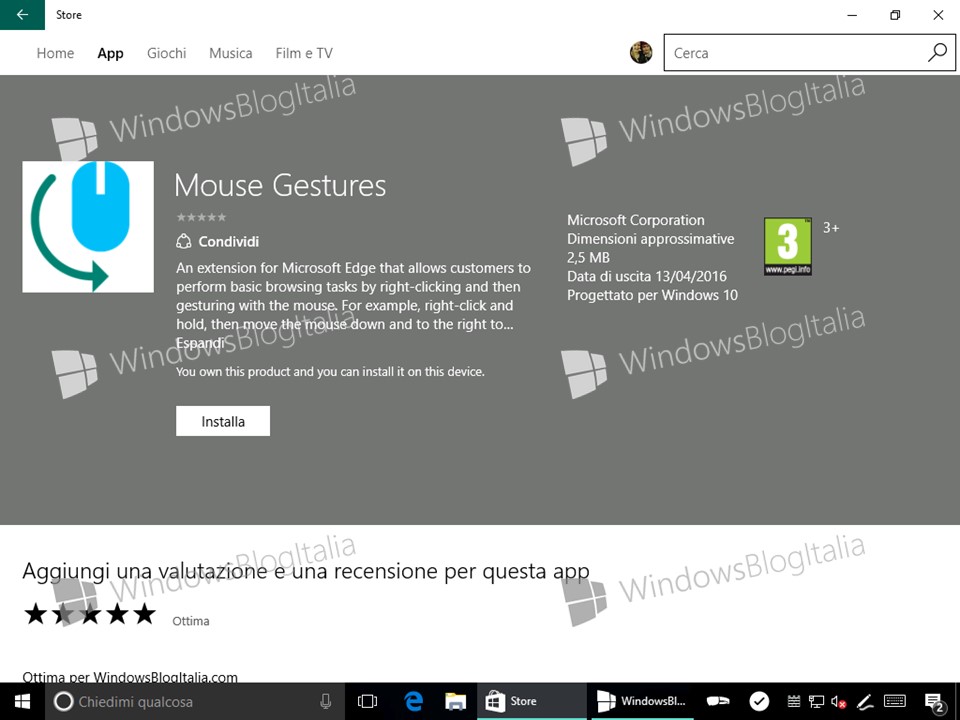Click the Mouse Gestures title
Viewport: 960px width, 720px height.
pos(280,185)
